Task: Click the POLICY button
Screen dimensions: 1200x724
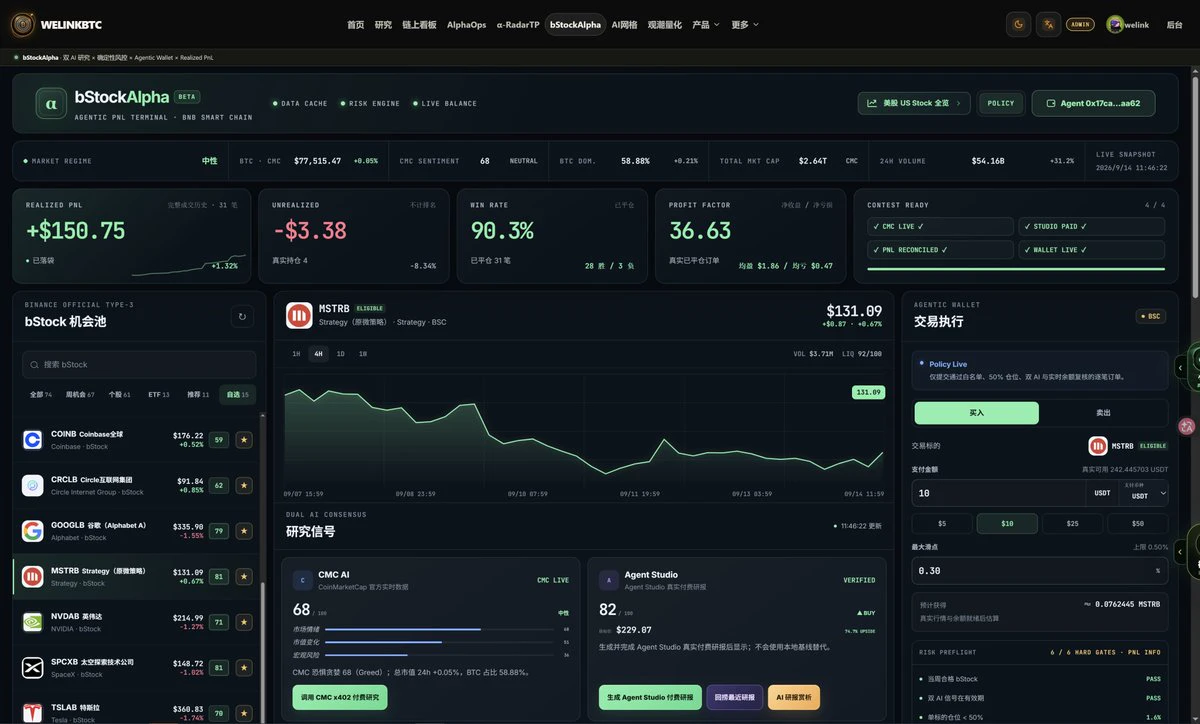Action: pyautogui.click(x=1001, y=103)
